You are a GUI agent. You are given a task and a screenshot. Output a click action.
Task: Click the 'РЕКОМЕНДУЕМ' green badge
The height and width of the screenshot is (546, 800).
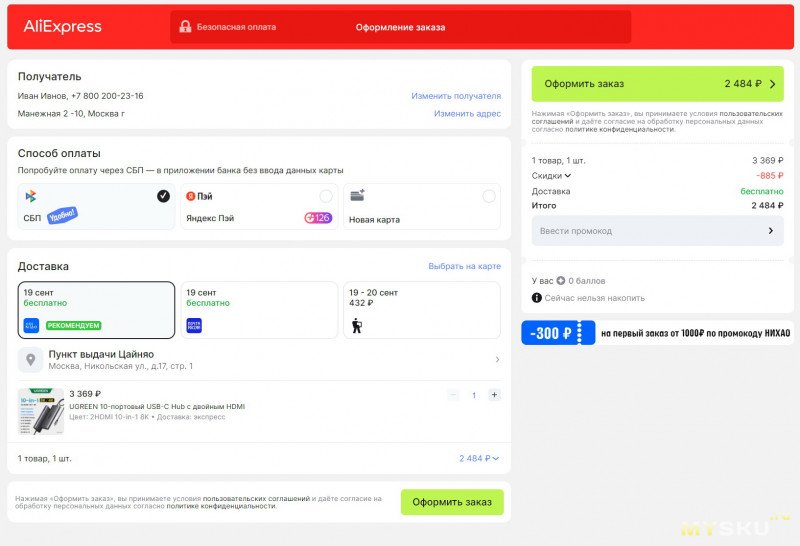[73, 326]
